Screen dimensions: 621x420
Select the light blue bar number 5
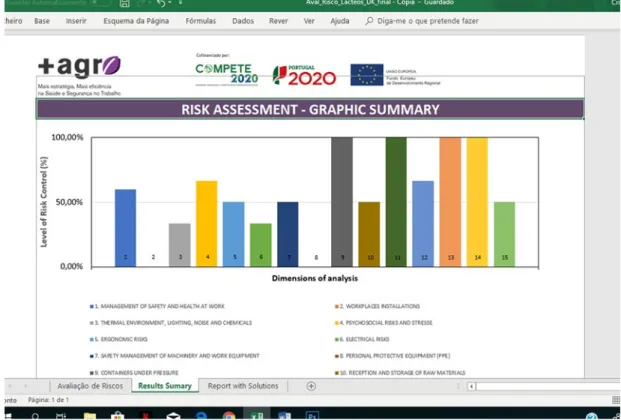pos(234,234)
